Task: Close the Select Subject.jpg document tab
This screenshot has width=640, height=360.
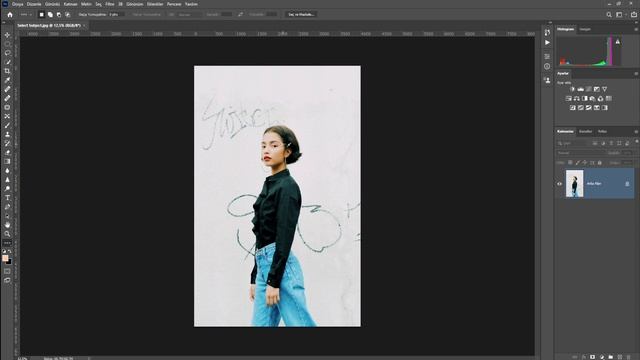Action: pyautogui.click(x=84, y=25)
